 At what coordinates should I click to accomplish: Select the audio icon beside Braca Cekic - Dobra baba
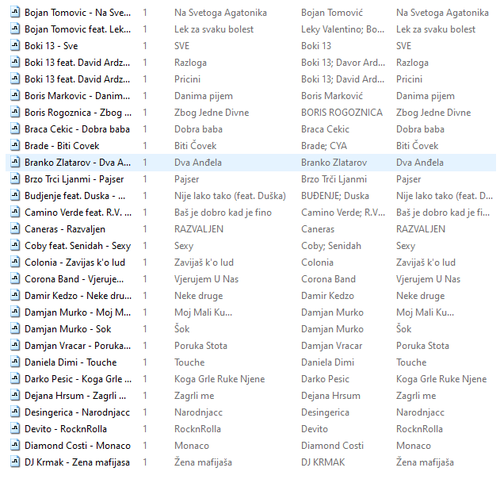(15, 129)
